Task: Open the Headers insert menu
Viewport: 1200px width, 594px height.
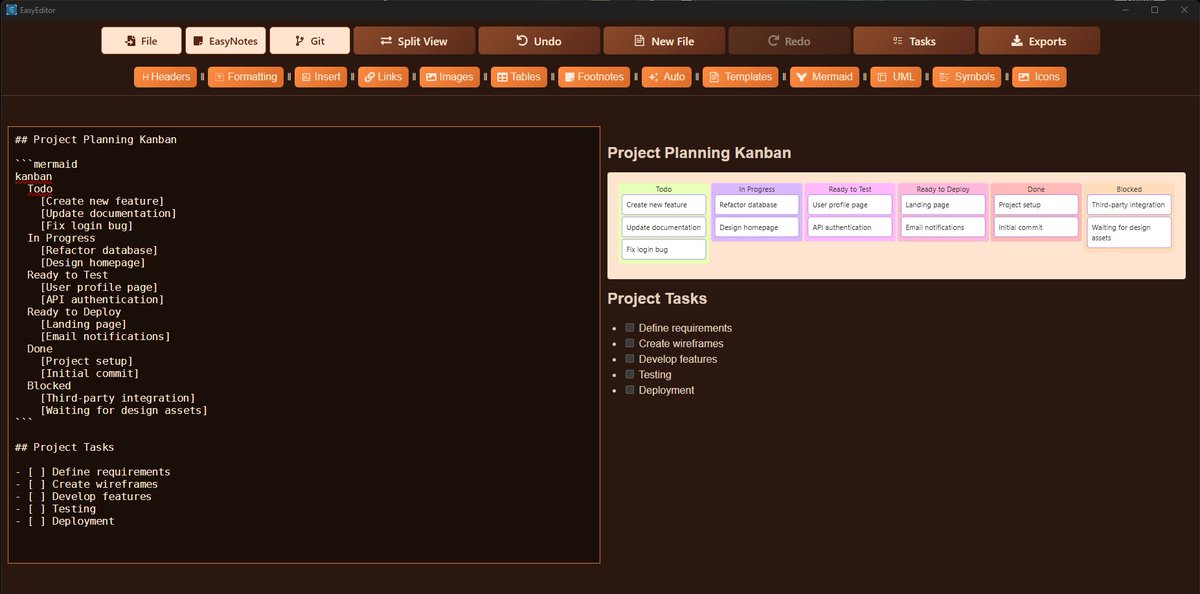Action: pos(165,77)
